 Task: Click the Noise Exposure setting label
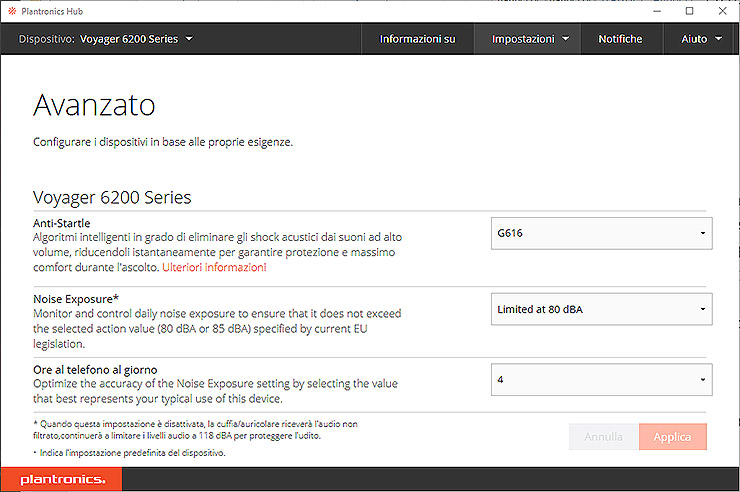click(76, 298)
